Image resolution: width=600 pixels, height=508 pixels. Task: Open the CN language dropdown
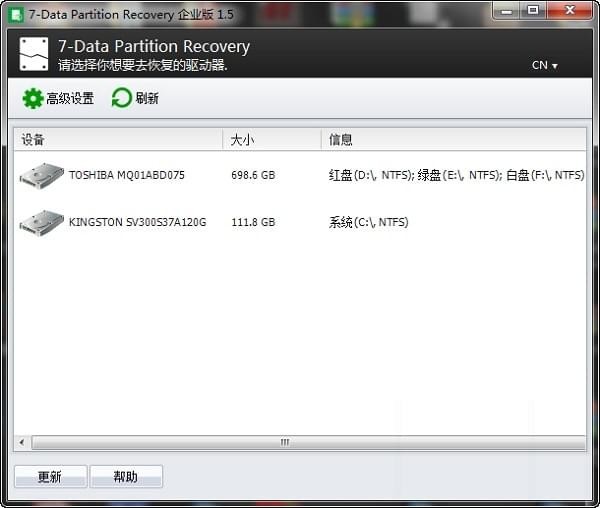[545, 65]
